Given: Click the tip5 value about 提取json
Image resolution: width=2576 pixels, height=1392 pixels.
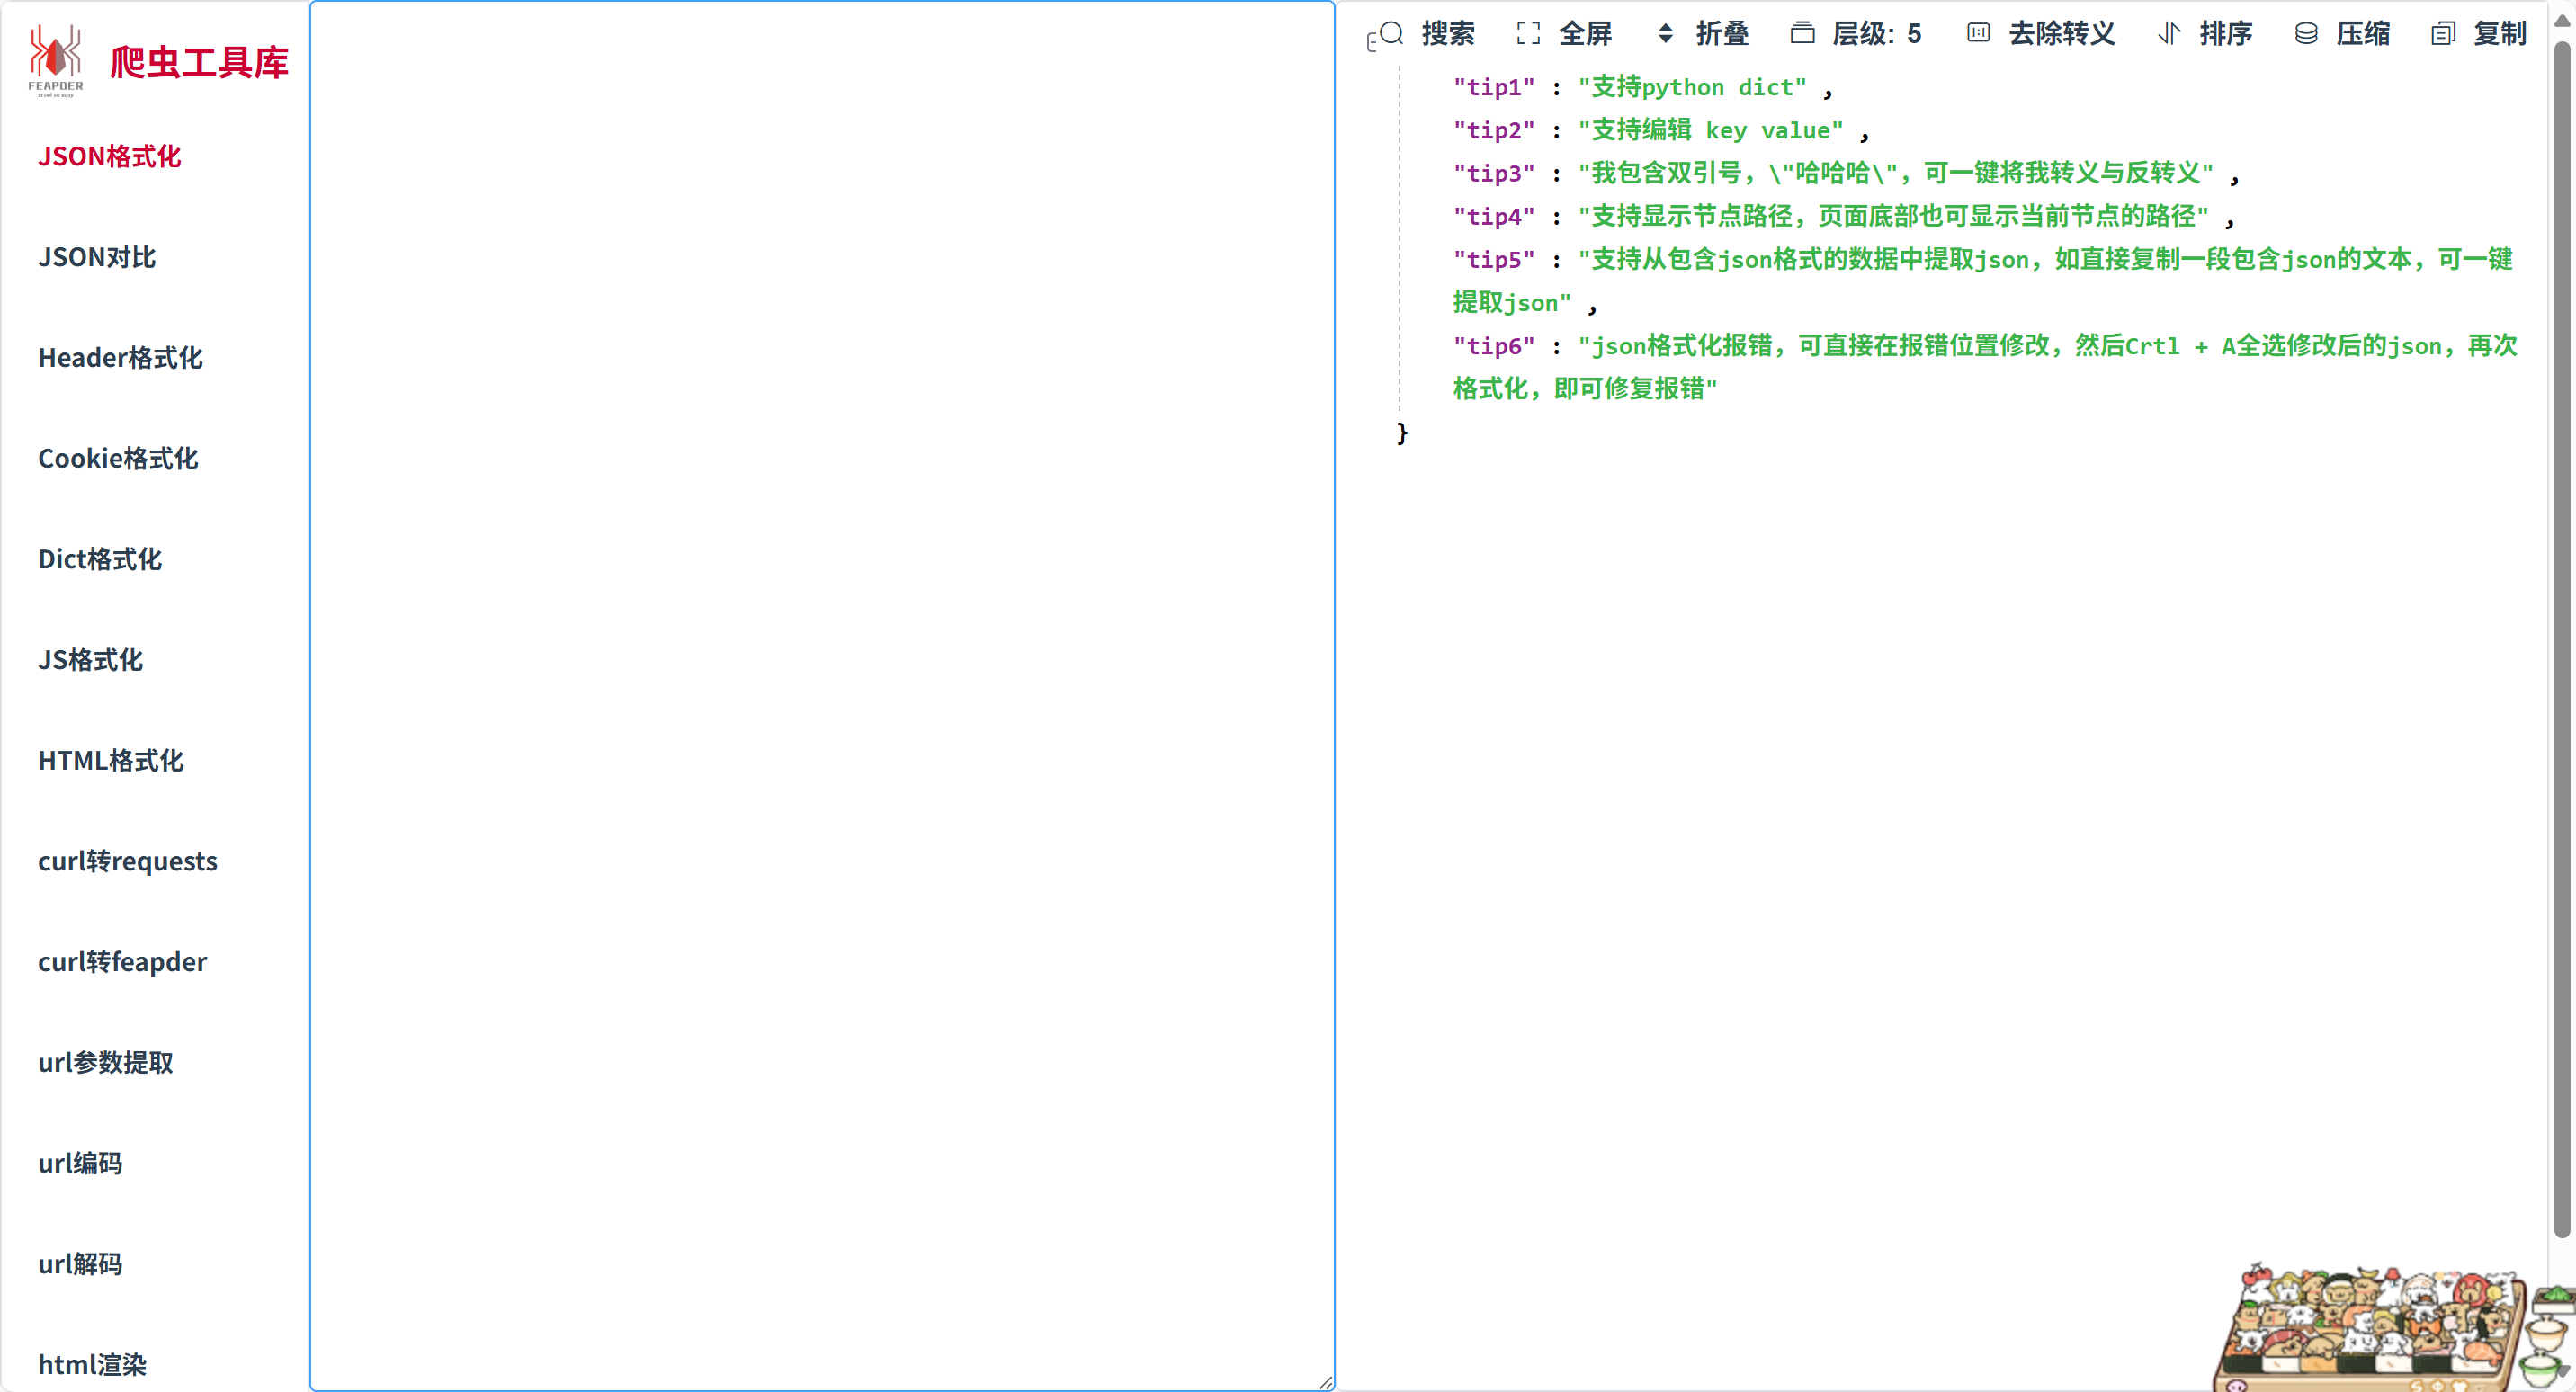Looking at the screenshot, I should point(1984,281).
